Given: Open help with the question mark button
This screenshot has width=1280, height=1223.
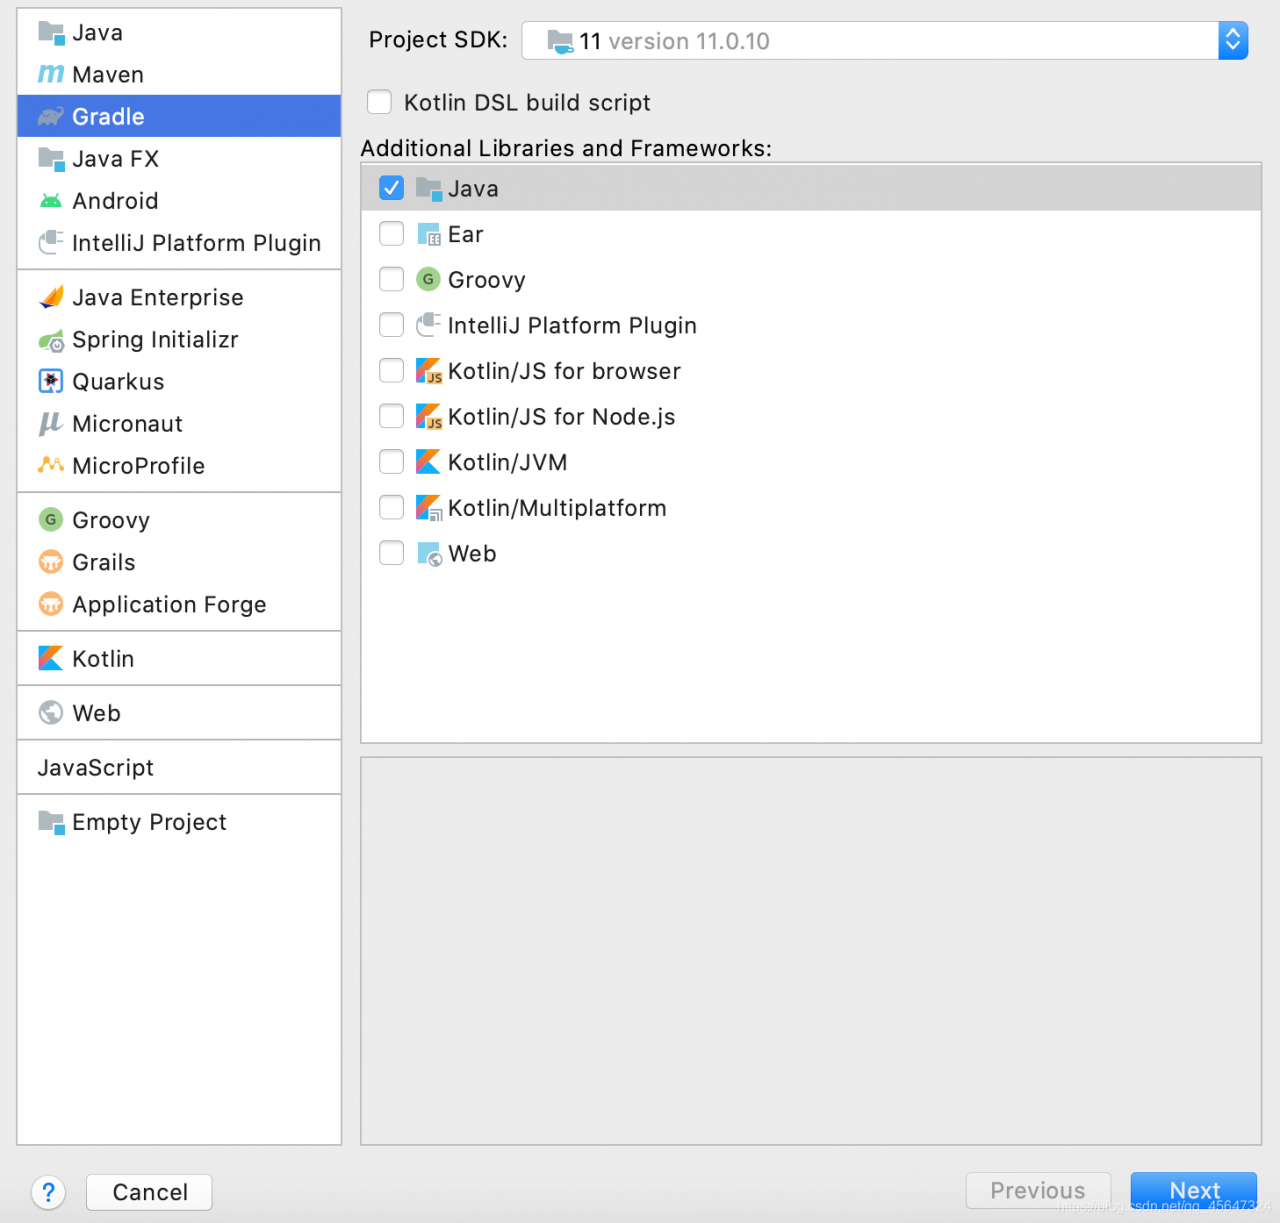Looking at the screenshot, I should click(48, 1192).
